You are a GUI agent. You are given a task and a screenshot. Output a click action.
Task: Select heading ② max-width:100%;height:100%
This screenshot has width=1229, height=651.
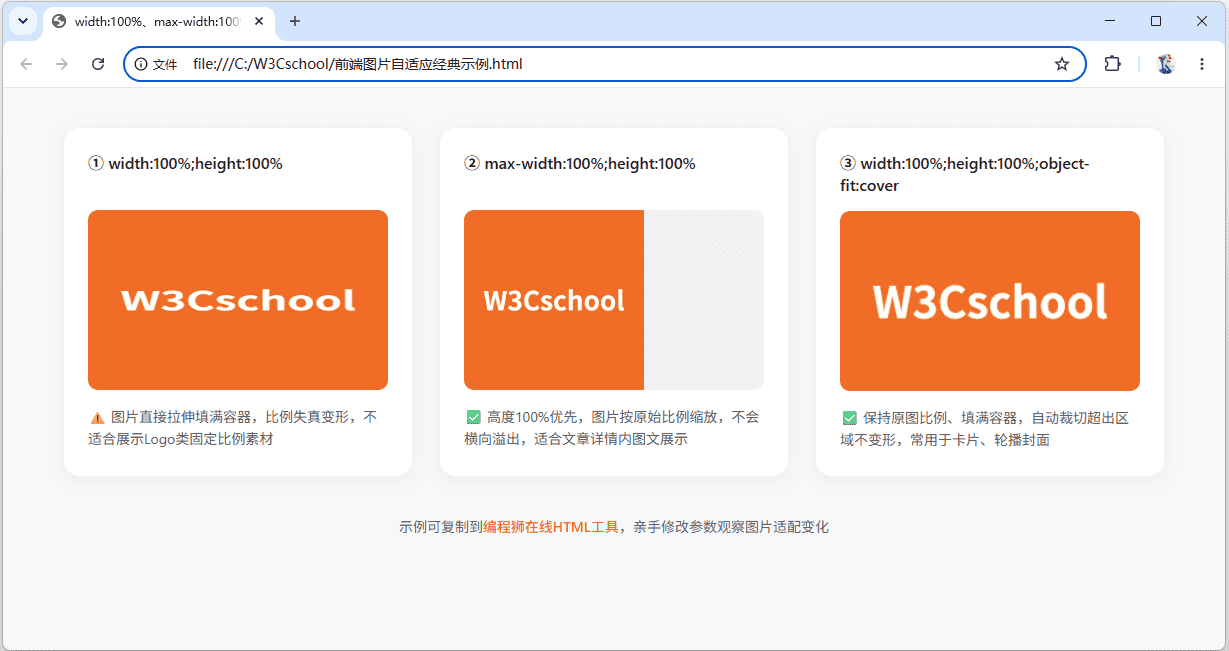coord(580,164)
